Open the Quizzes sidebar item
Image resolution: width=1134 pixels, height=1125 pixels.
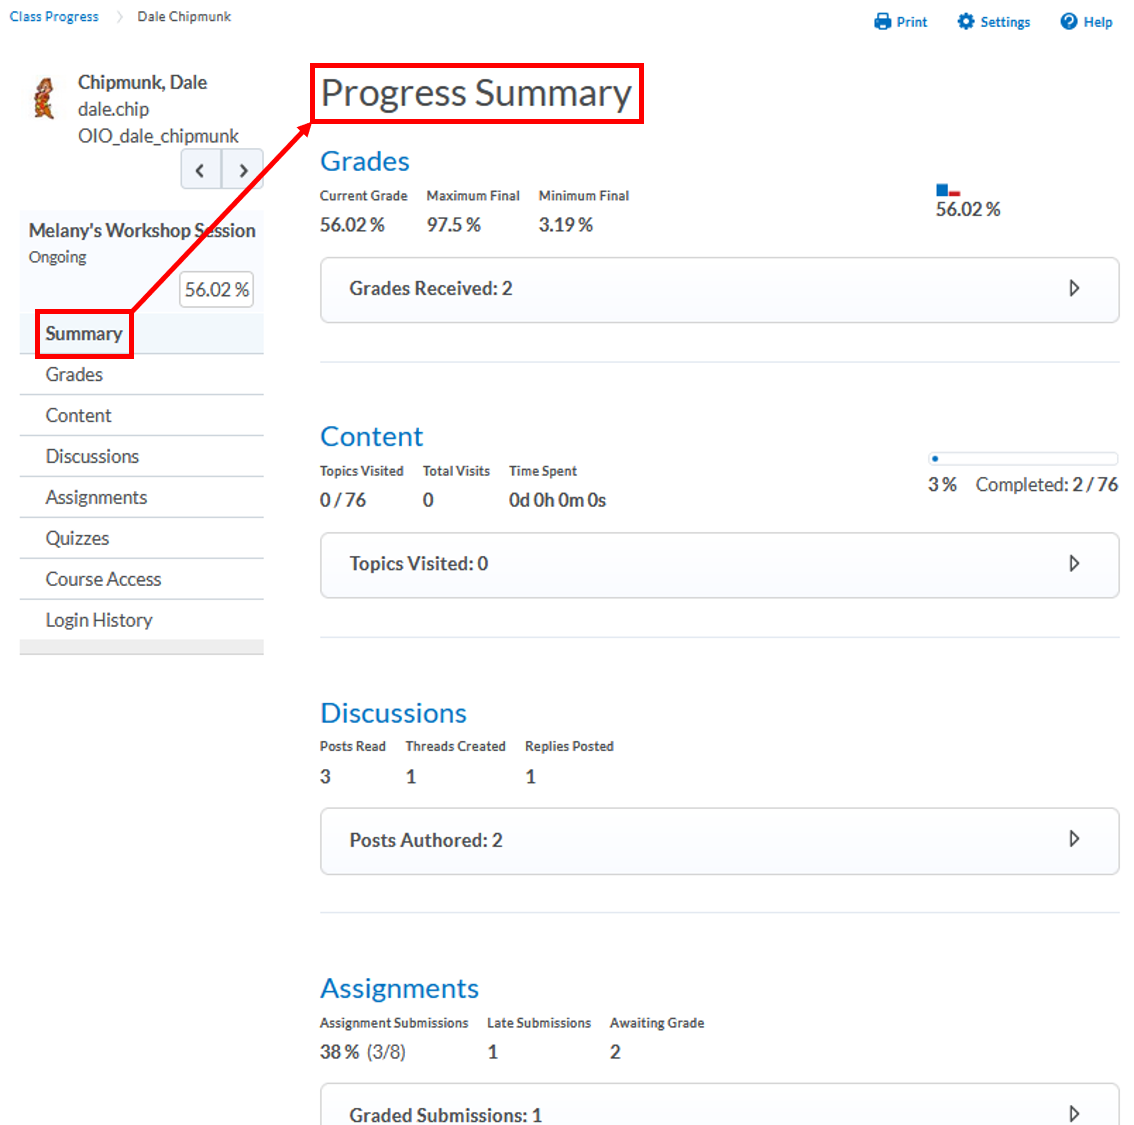tap(78, 538)
